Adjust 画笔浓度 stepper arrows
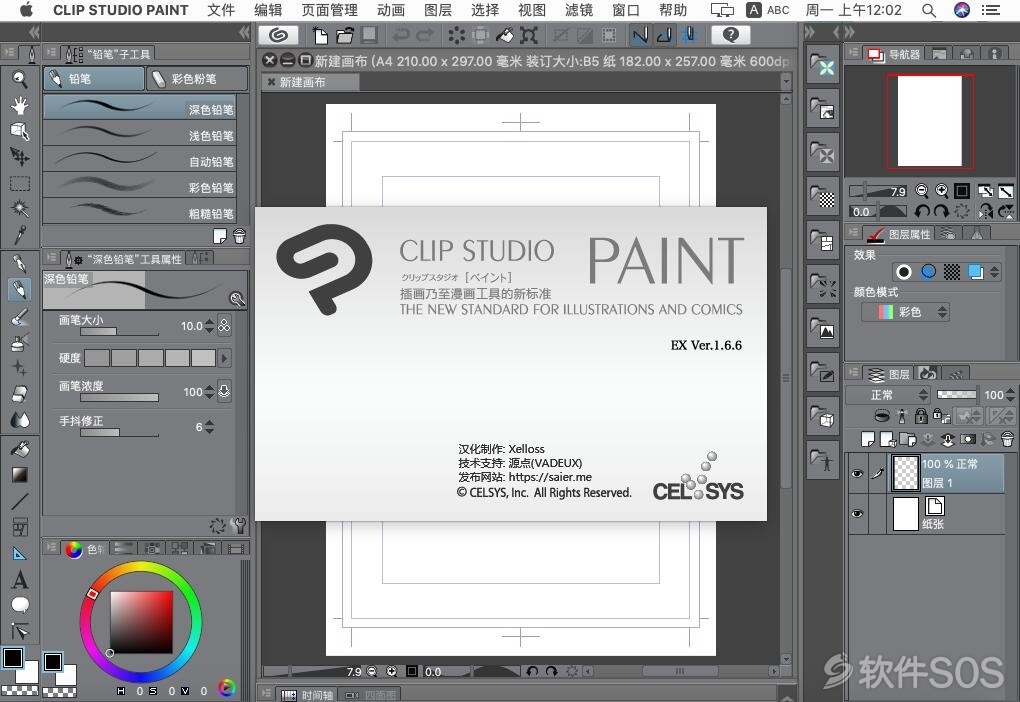Screen dimensions: 1020x702 click(x=209, y=392)
